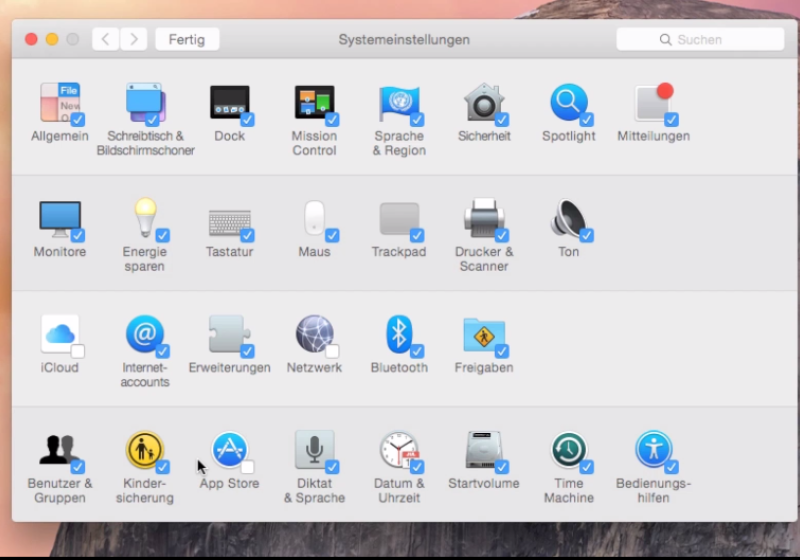800x560 pixels.
Task: Select the Time Machine icon
Action: point(568,450)
